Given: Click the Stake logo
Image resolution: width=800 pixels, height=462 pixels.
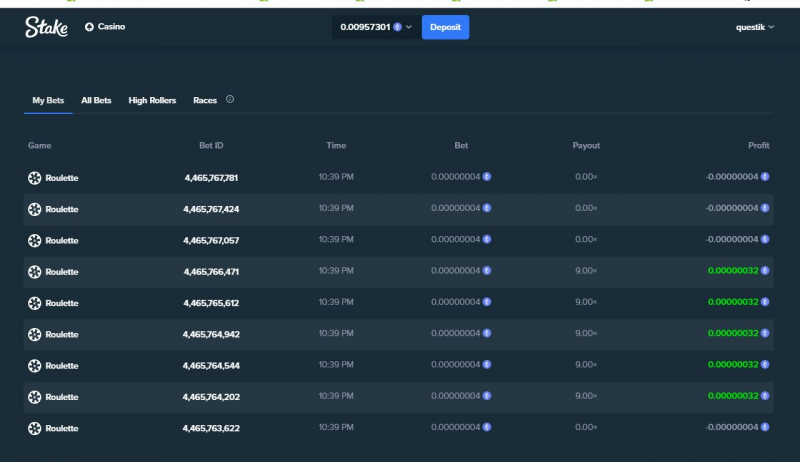Looking at the screenshot, I should point(46,27).
